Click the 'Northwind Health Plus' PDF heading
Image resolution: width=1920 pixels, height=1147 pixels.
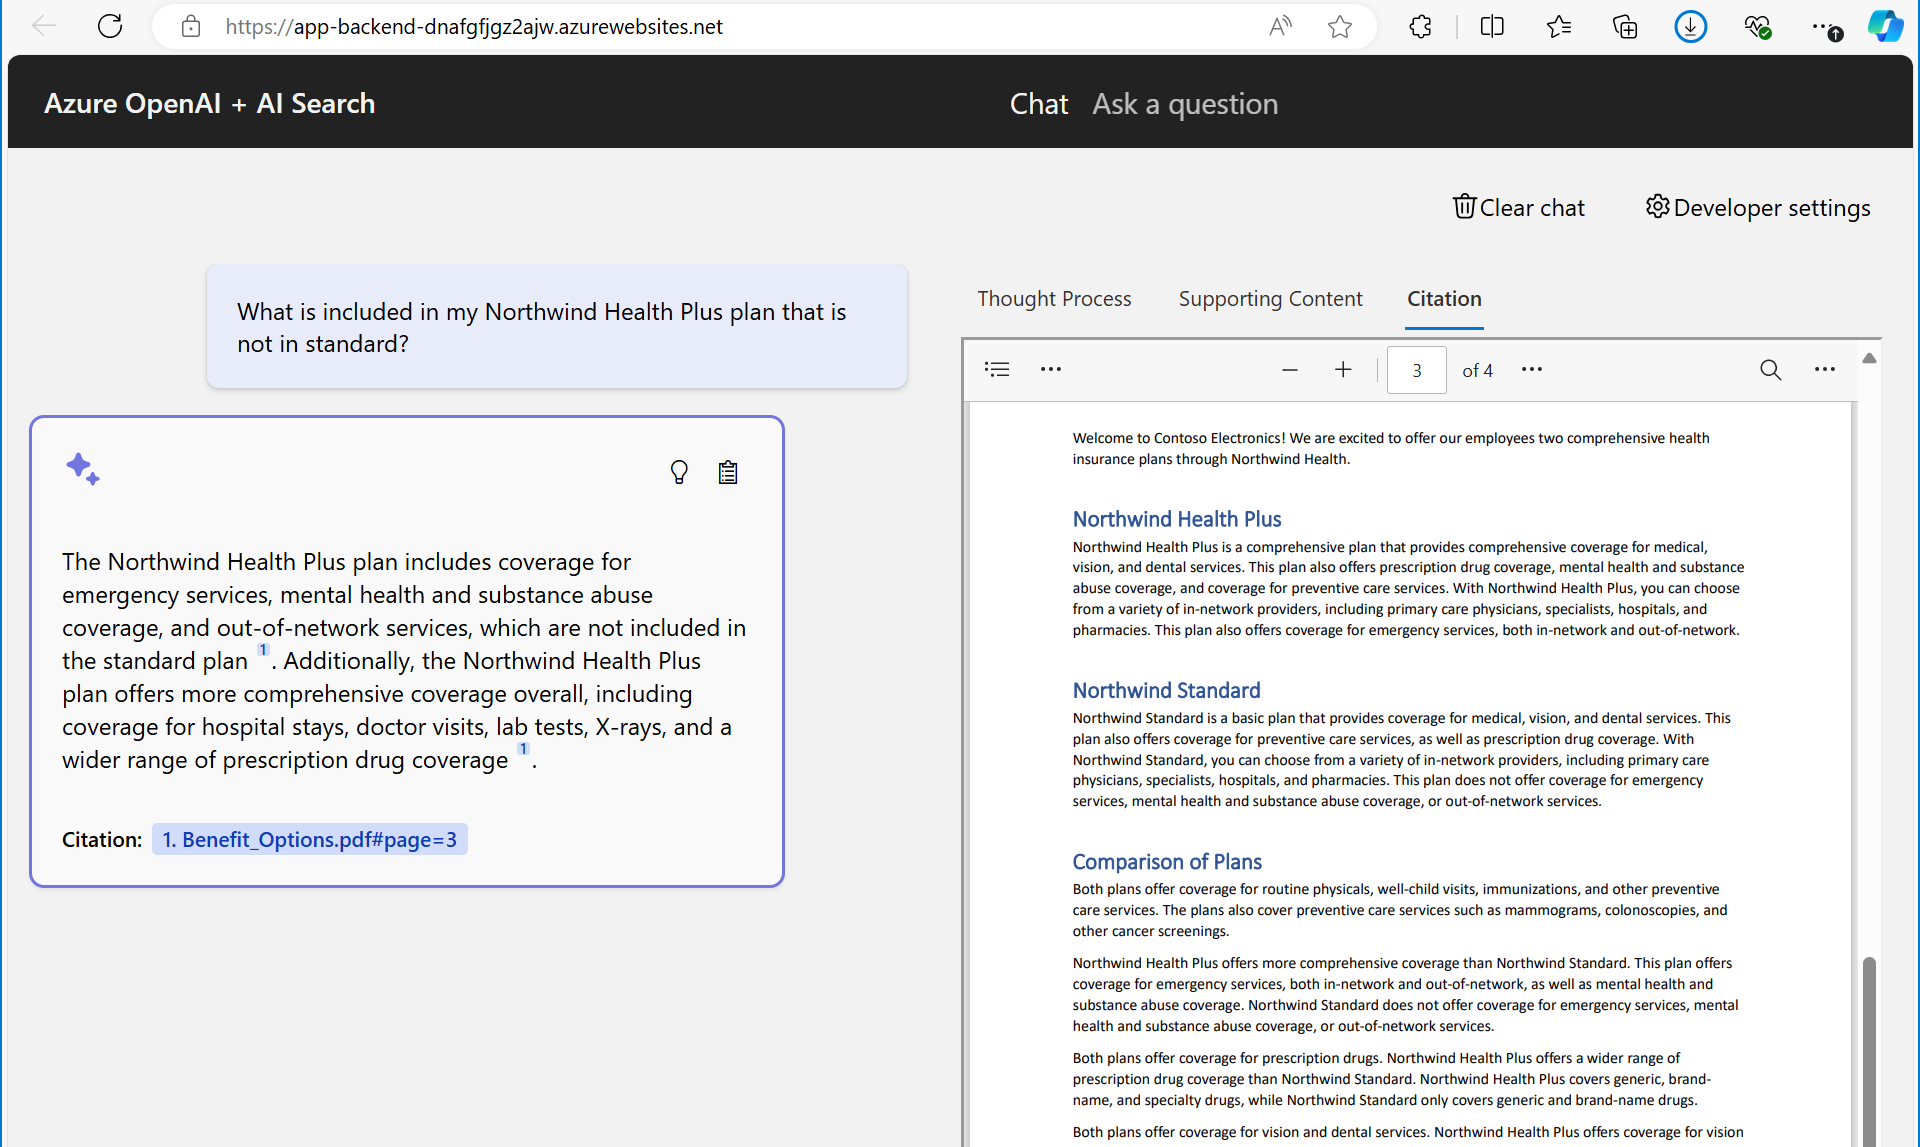pyautogui.click(x=1177, y=519)
